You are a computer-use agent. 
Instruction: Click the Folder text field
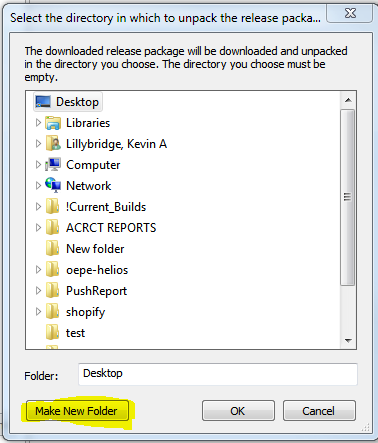tap(218, 374)
